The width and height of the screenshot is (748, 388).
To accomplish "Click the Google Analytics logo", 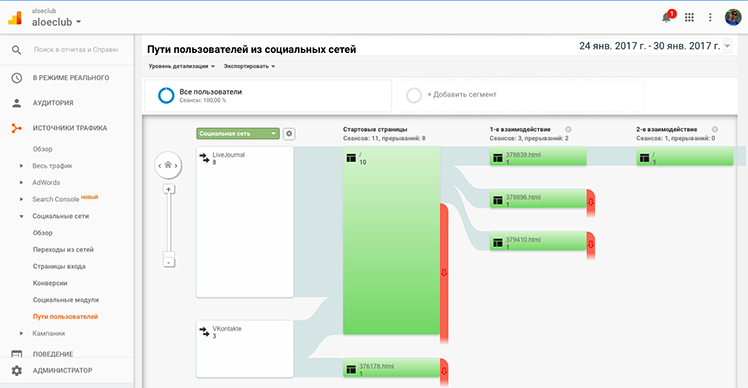I will [15, 18].
